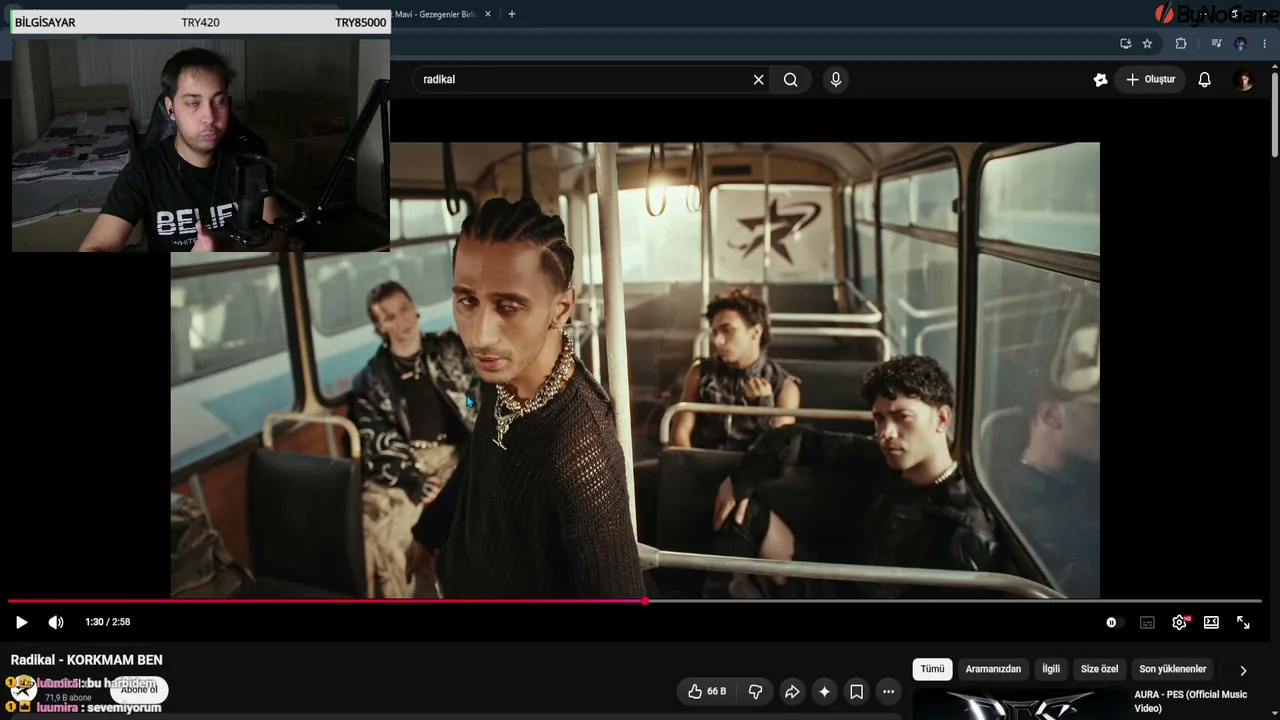Open AURA - PES video thumbnail

tap(1018, 705)
